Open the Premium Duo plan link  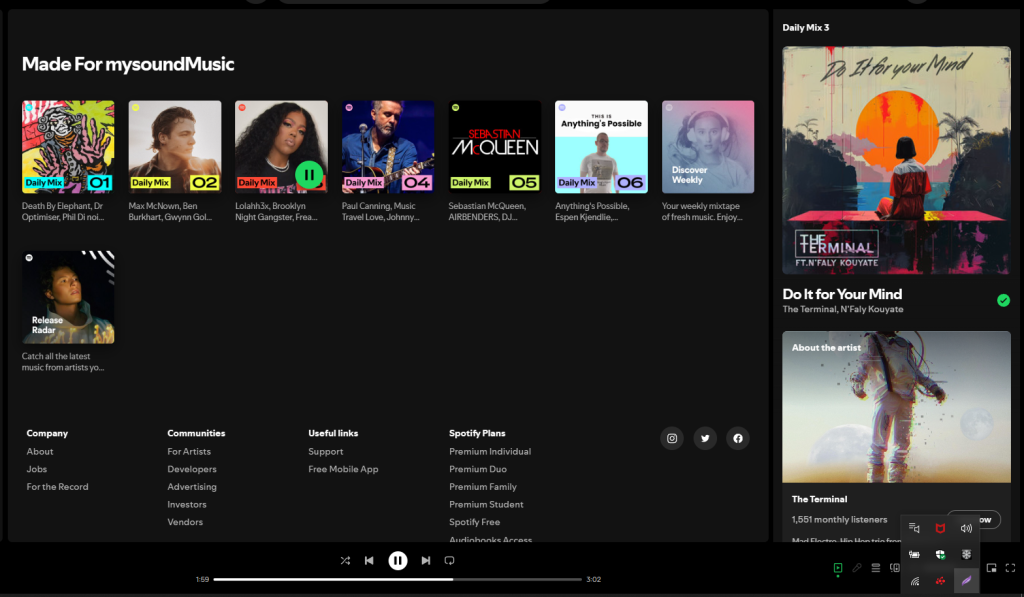478,469
